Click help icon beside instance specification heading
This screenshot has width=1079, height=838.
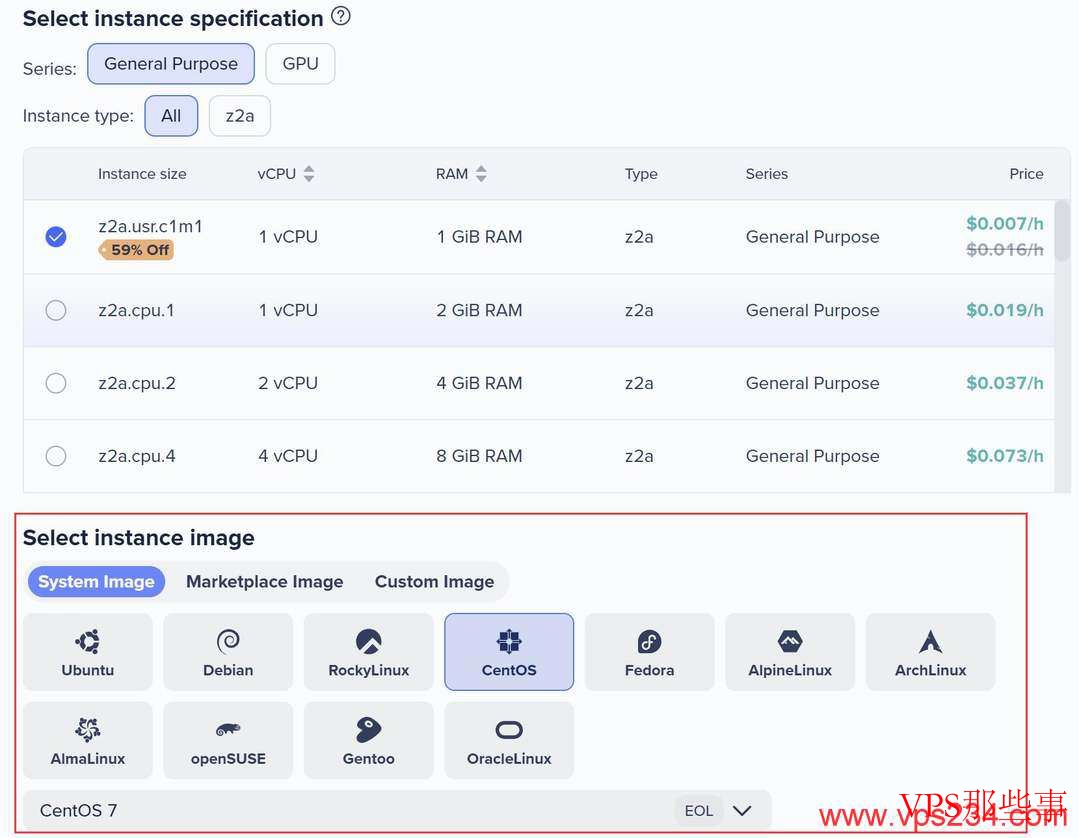341,17
